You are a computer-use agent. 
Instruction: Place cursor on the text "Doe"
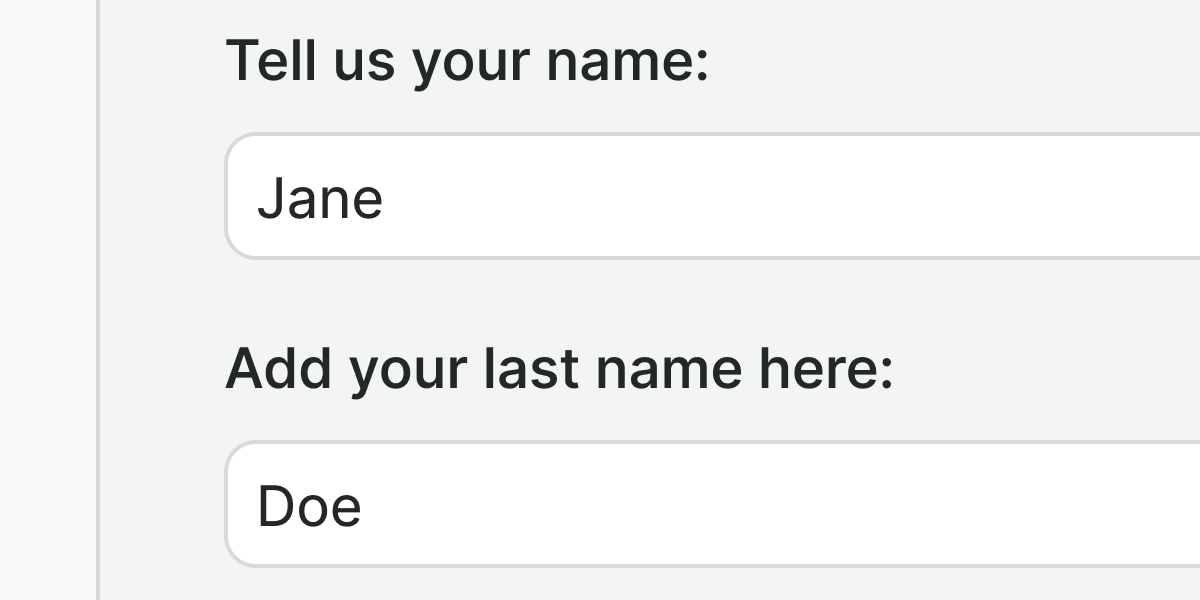coord(309,506)
